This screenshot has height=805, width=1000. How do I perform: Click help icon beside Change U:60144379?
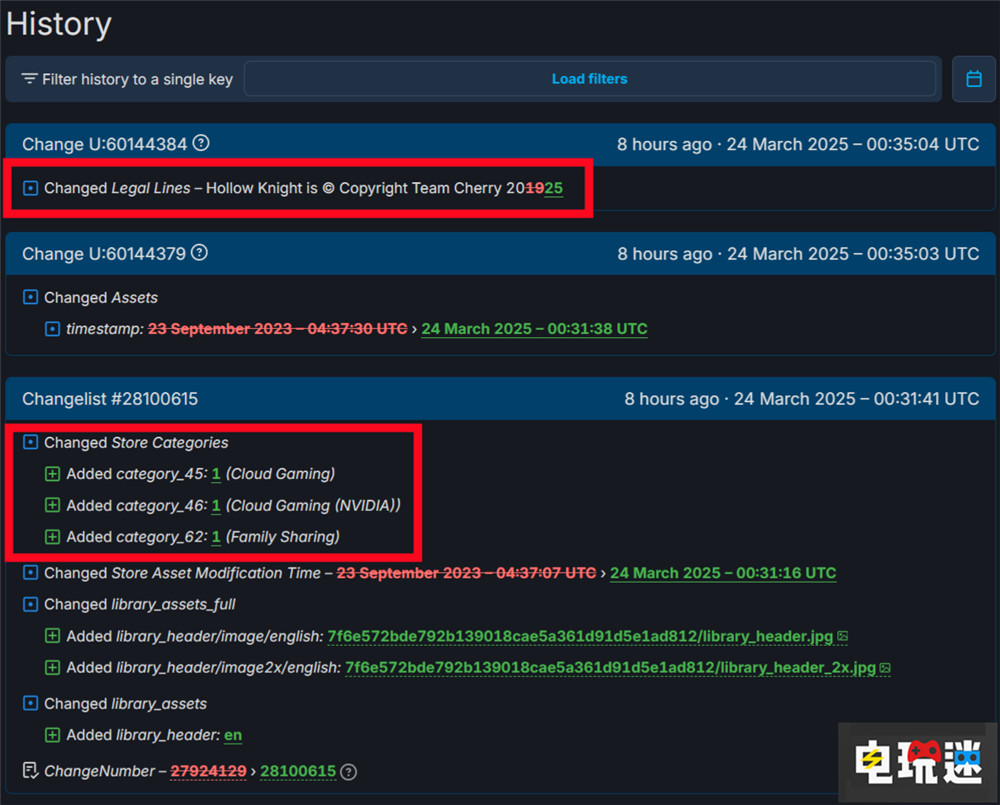point(200,253)
